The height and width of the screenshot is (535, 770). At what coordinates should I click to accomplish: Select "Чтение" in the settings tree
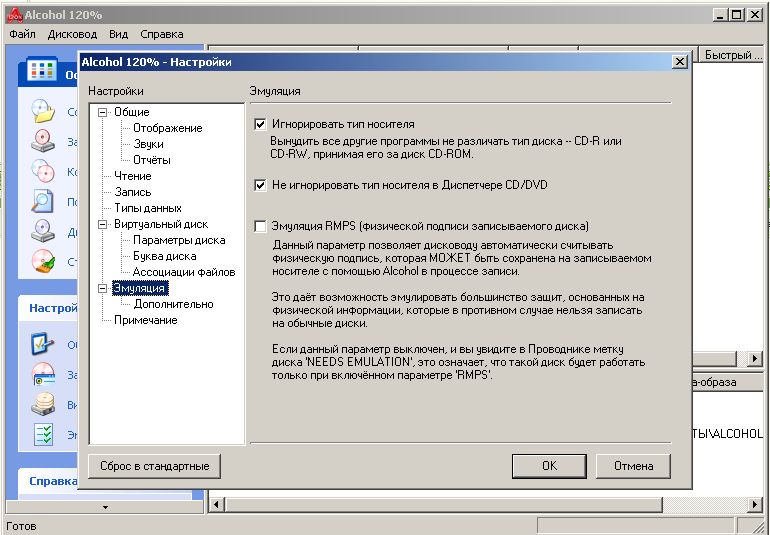tap(133, 176)
